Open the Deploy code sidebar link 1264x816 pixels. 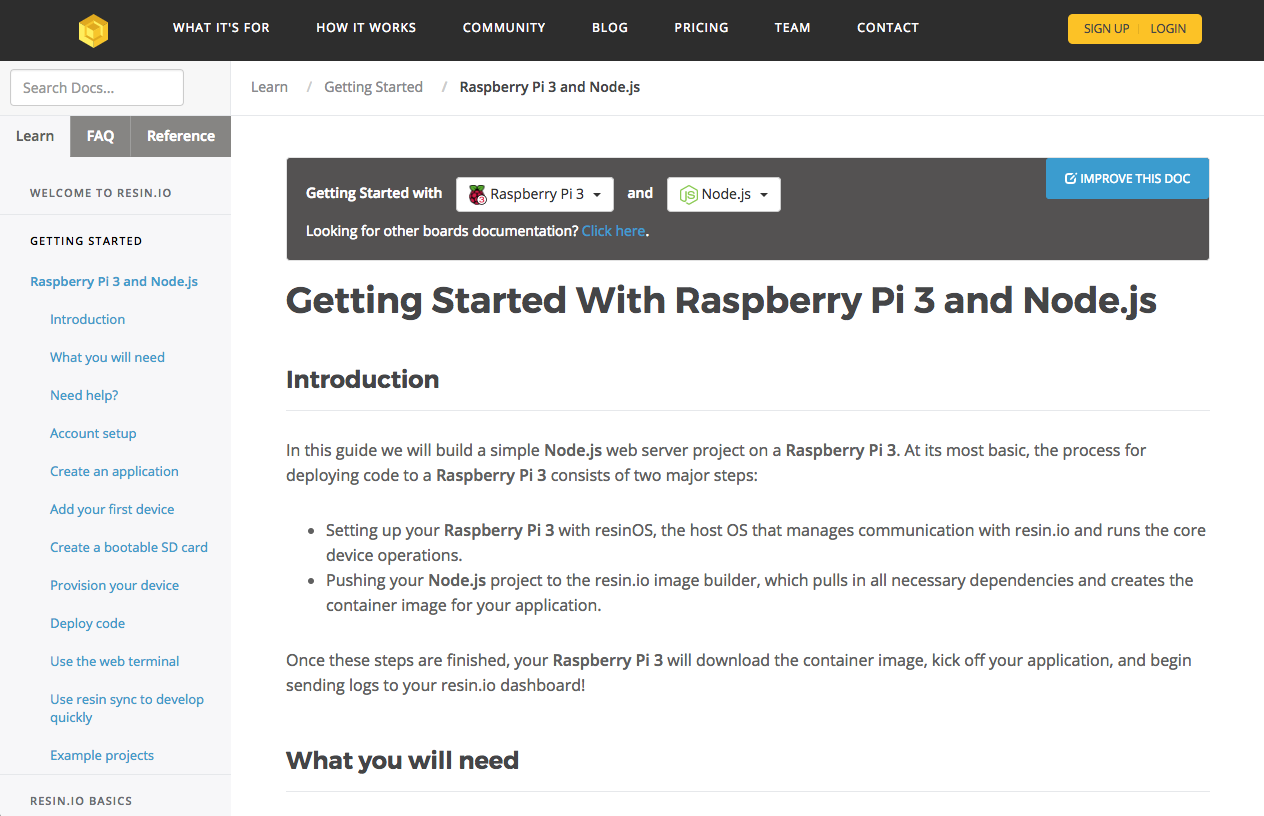click(x=88, y=623)
